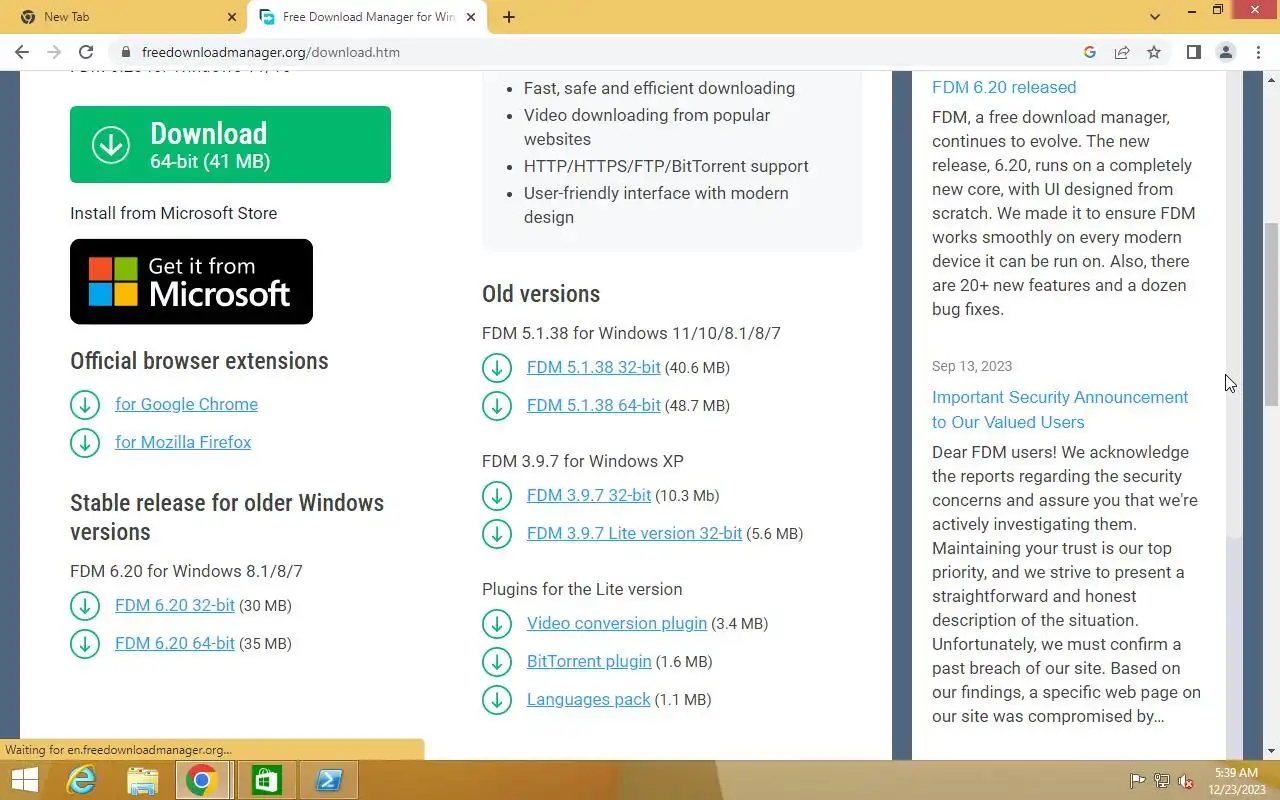Screen dimensions: 1280x800
Task: Click download icon beside Video conversion plugin
Action: click(x=497, y=624)
